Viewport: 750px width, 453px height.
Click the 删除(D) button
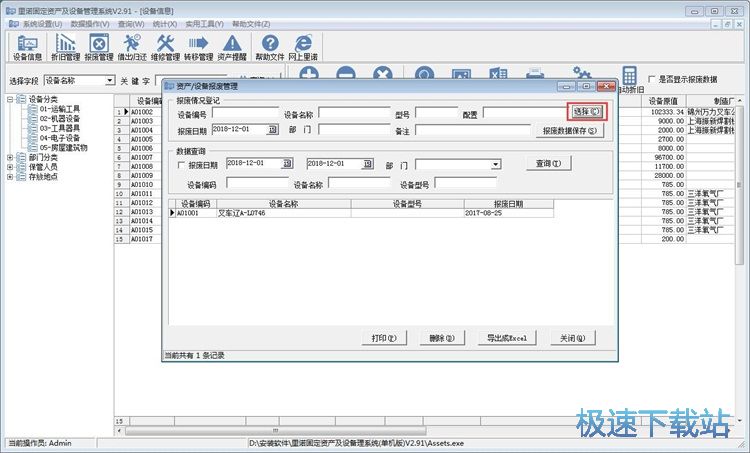(x=441, y=338)
